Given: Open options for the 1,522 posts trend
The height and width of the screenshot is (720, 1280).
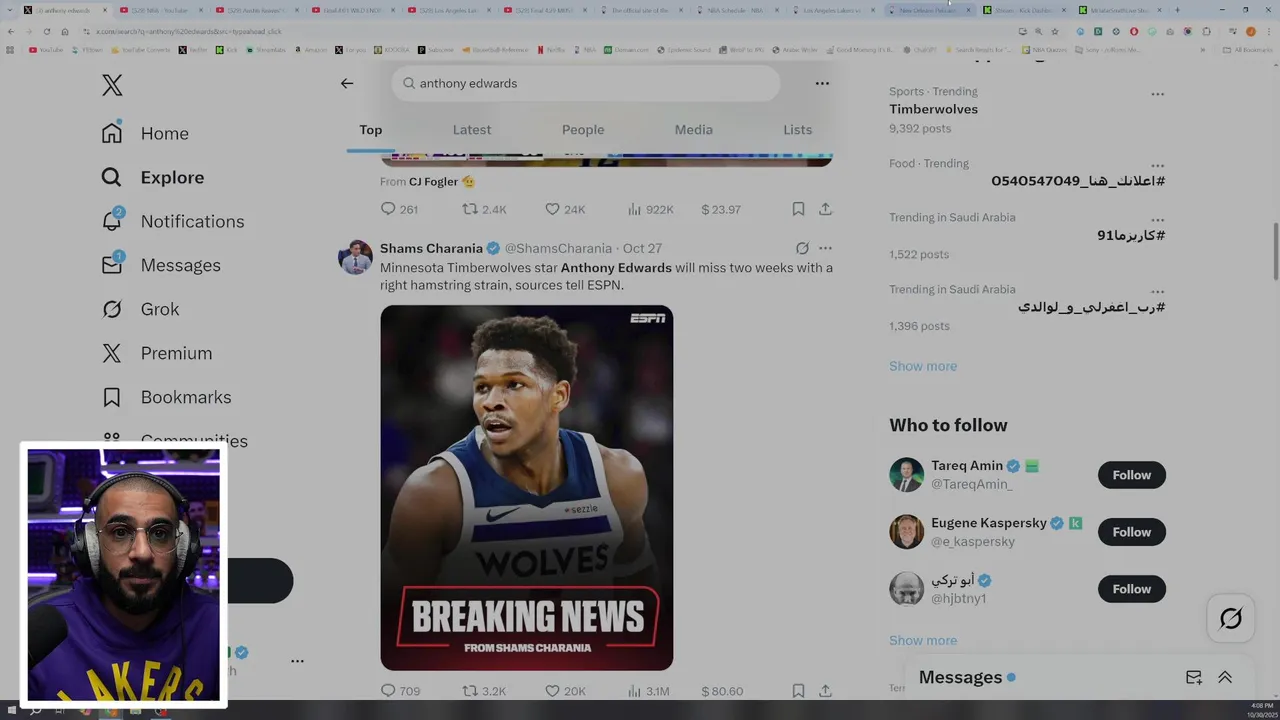Looking at the screenshot, I should [x=1157, y=220].
